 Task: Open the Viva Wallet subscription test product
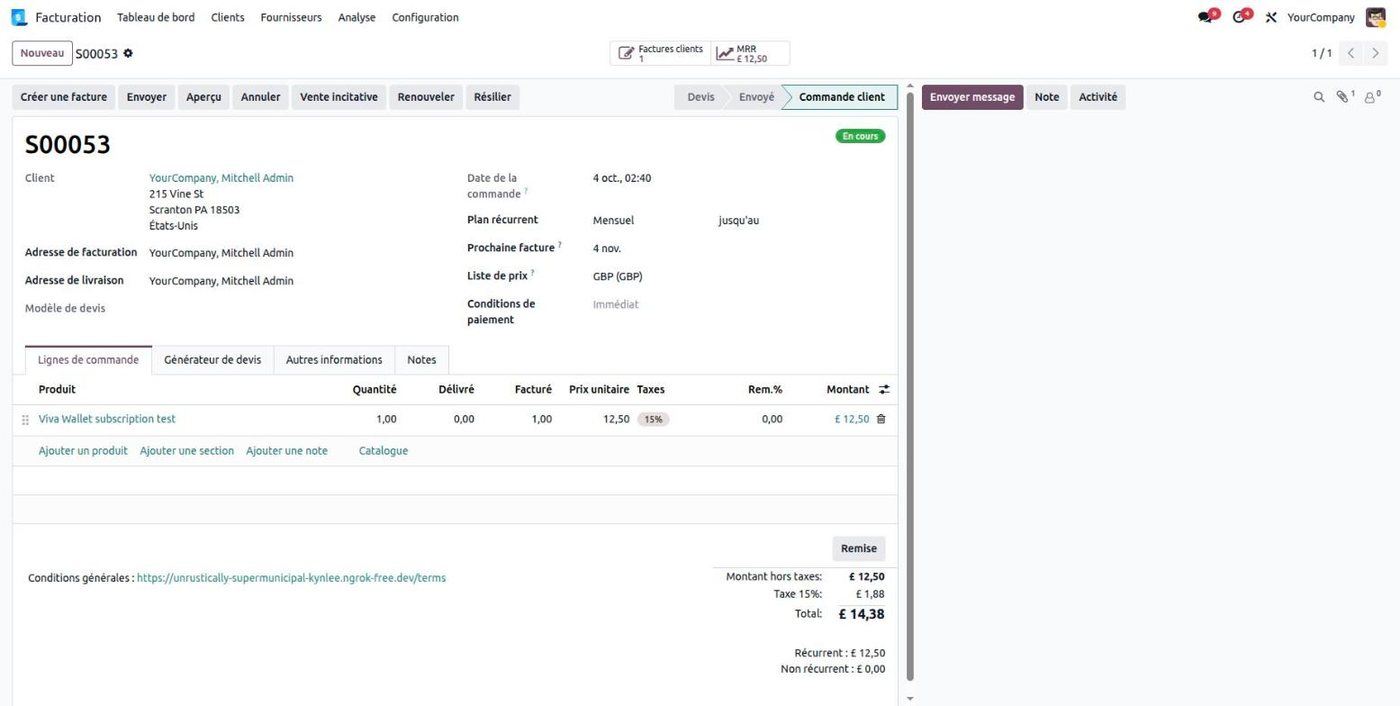coord(107,419)
